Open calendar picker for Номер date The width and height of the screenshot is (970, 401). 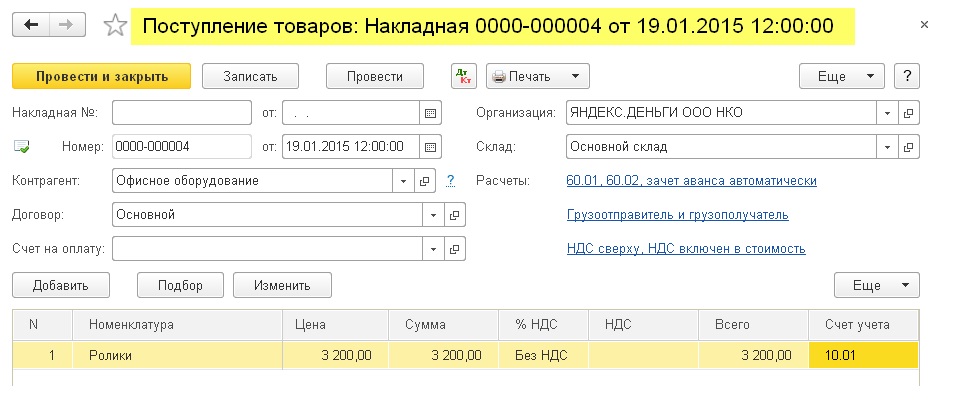[431, 147]
